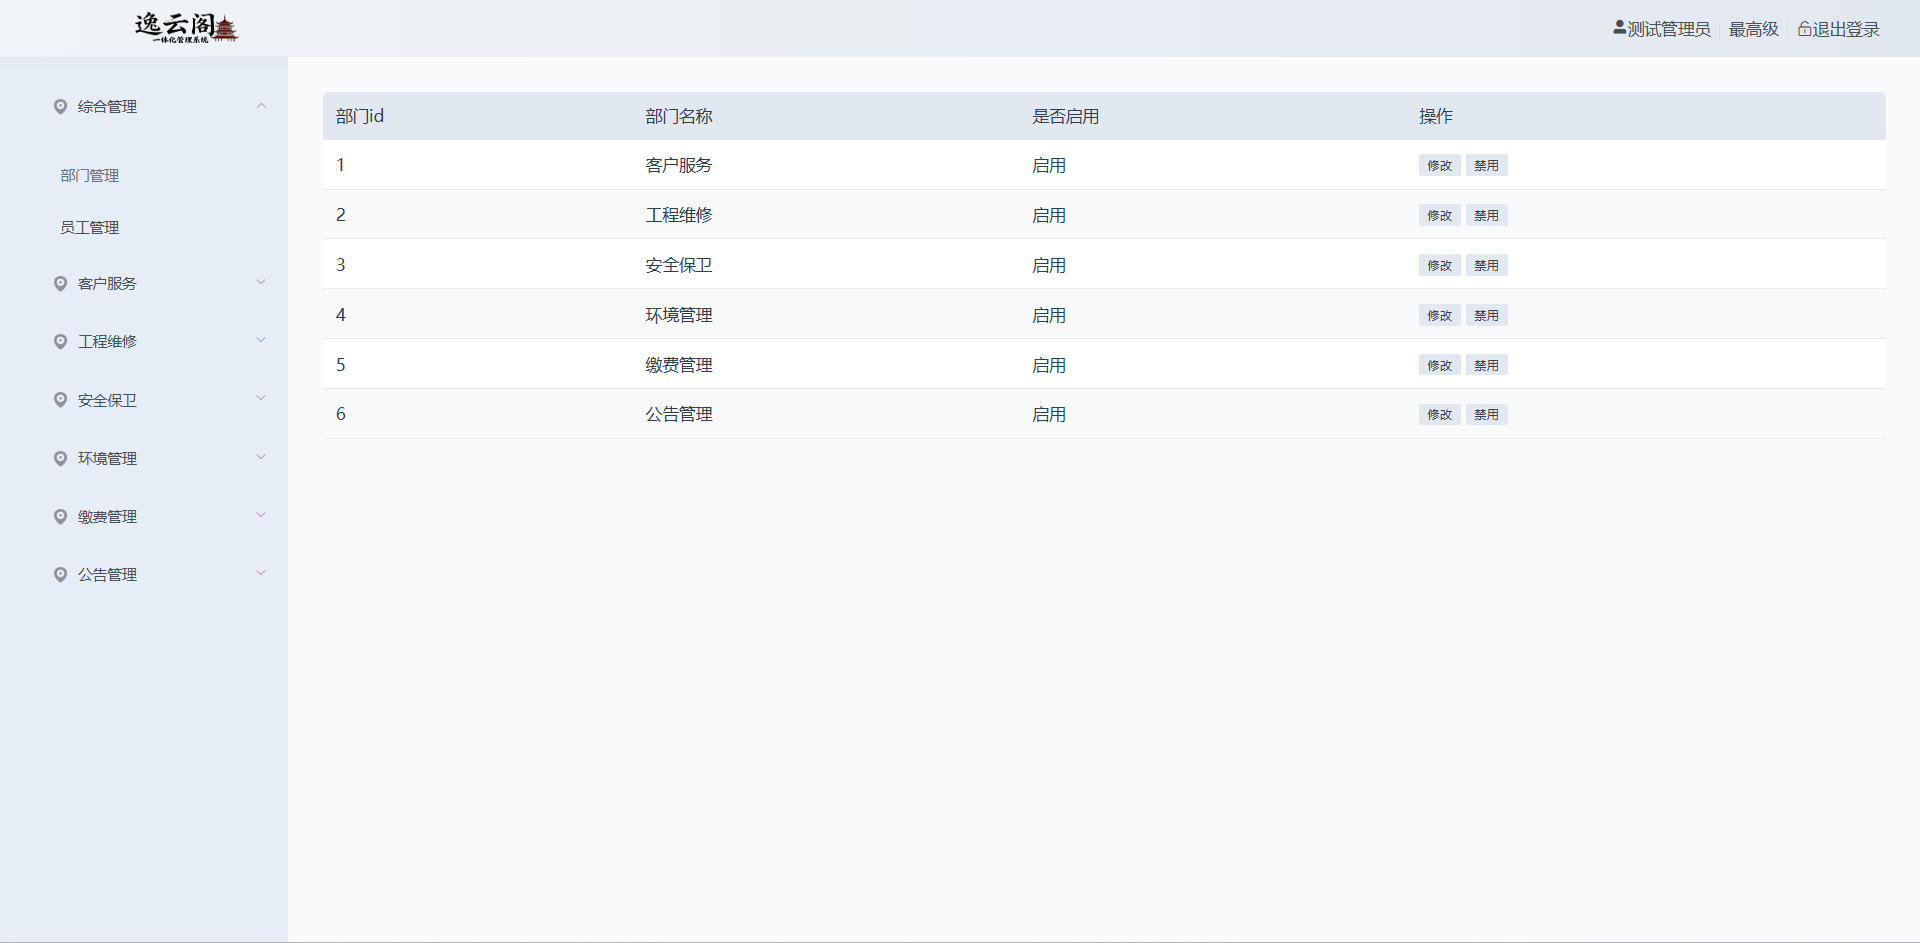This screenshot has height=943, width=1920.
Task: Click the pin icon next to 综合管理
Action: 60,107
